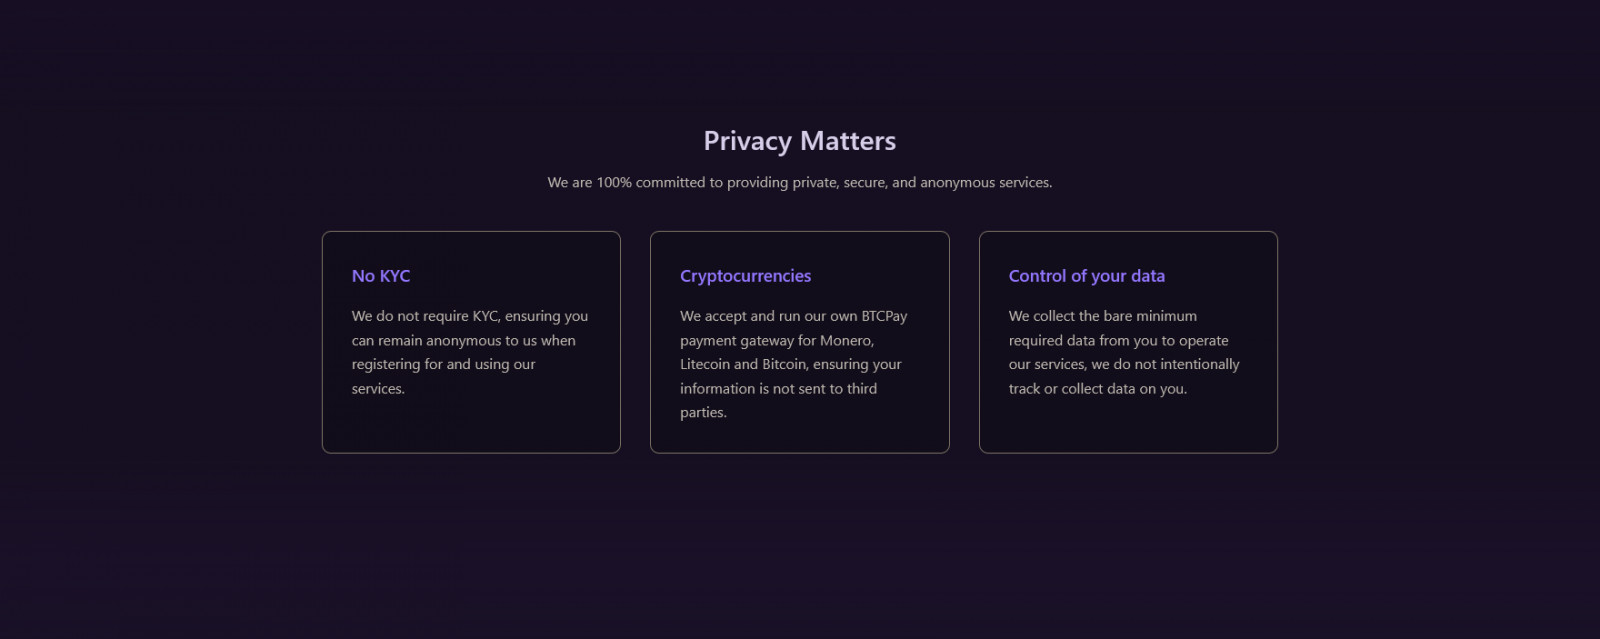Click "KYC," inside the No KYC description
This screenshot has height=639, width=1600.
point(486,316)
